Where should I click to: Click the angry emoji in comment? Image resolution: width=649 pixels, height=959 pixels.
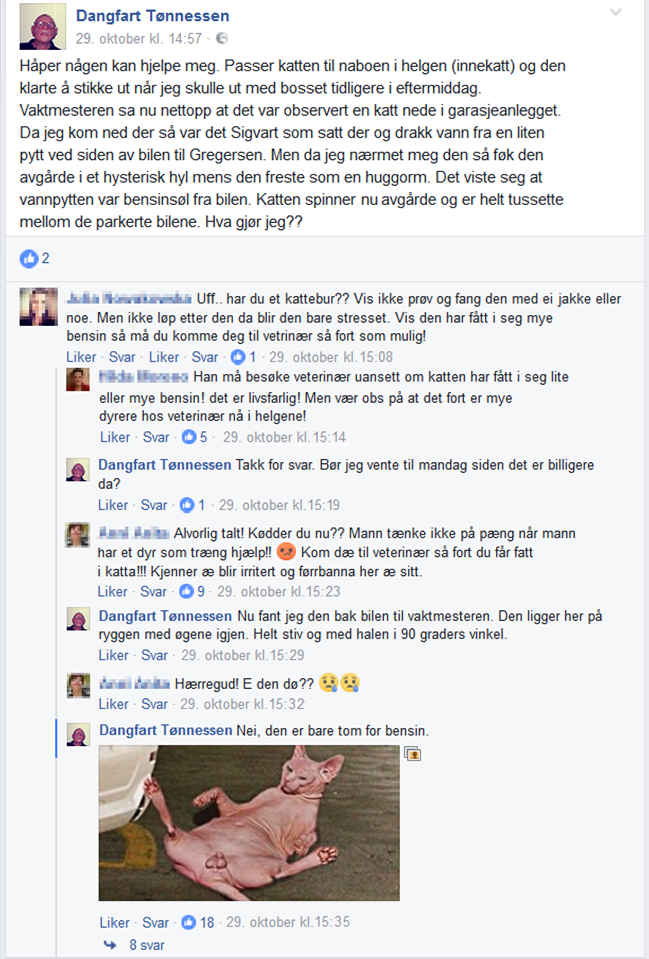(x=286, y=552)
